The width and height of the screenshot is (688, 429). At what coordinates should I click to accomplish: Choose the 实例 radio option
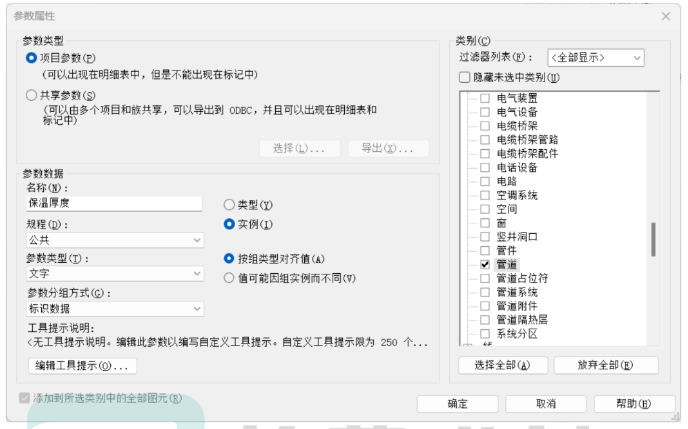click(x=229, y=224)
